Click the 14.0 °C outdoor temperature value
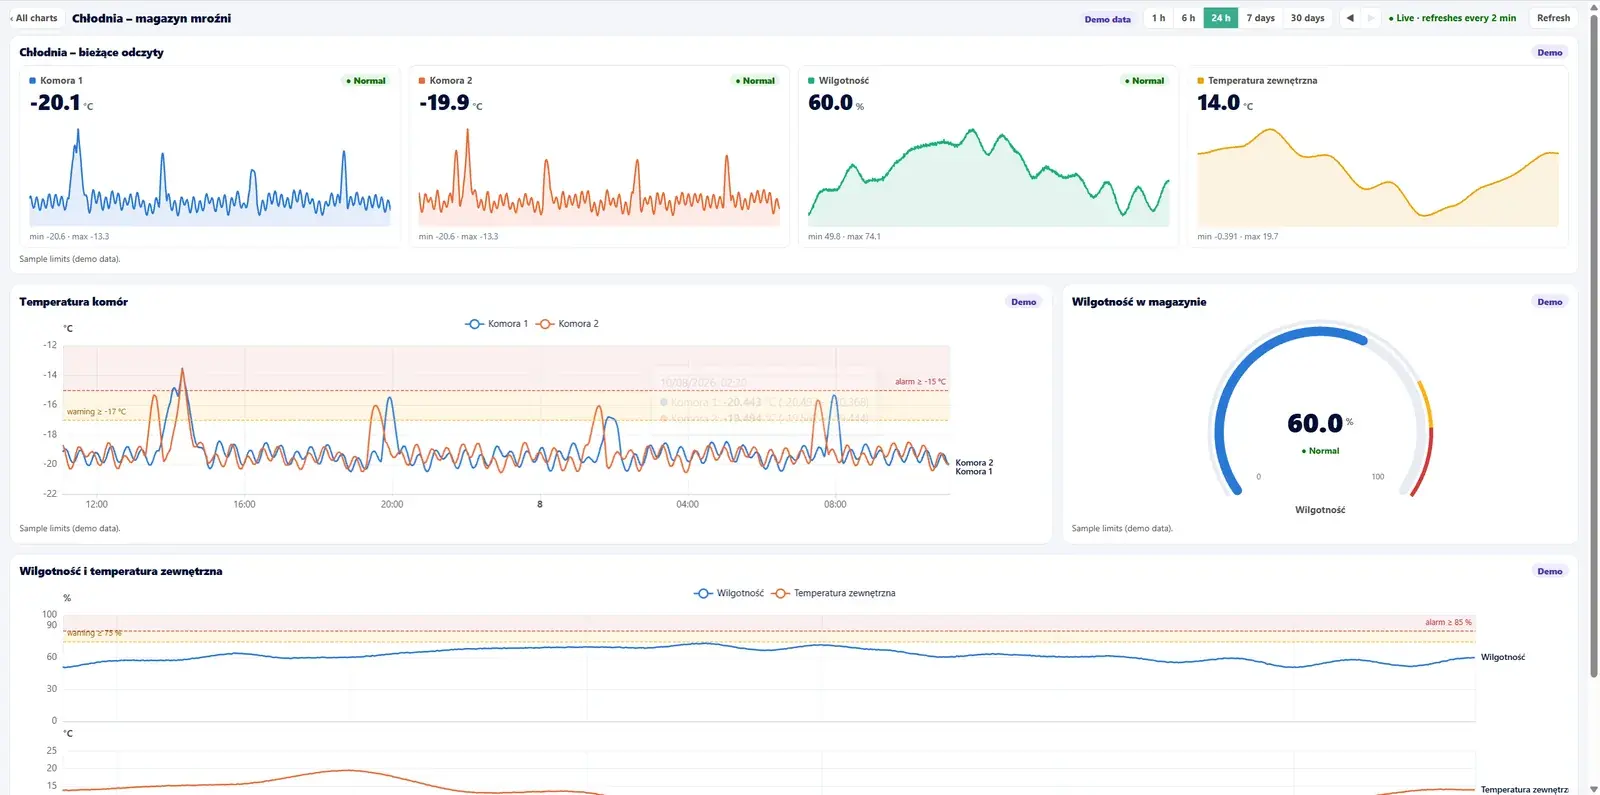 pos(1224,103)
